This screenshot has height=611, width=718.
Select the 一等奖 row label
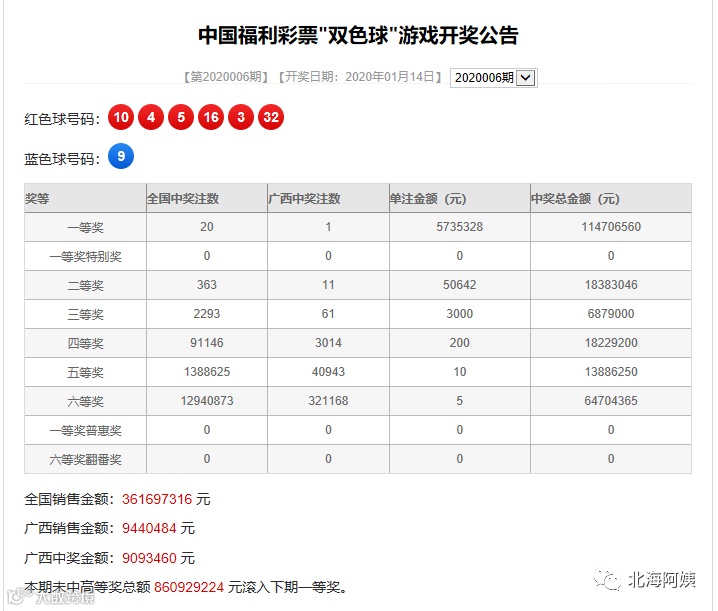click(85, 227)
